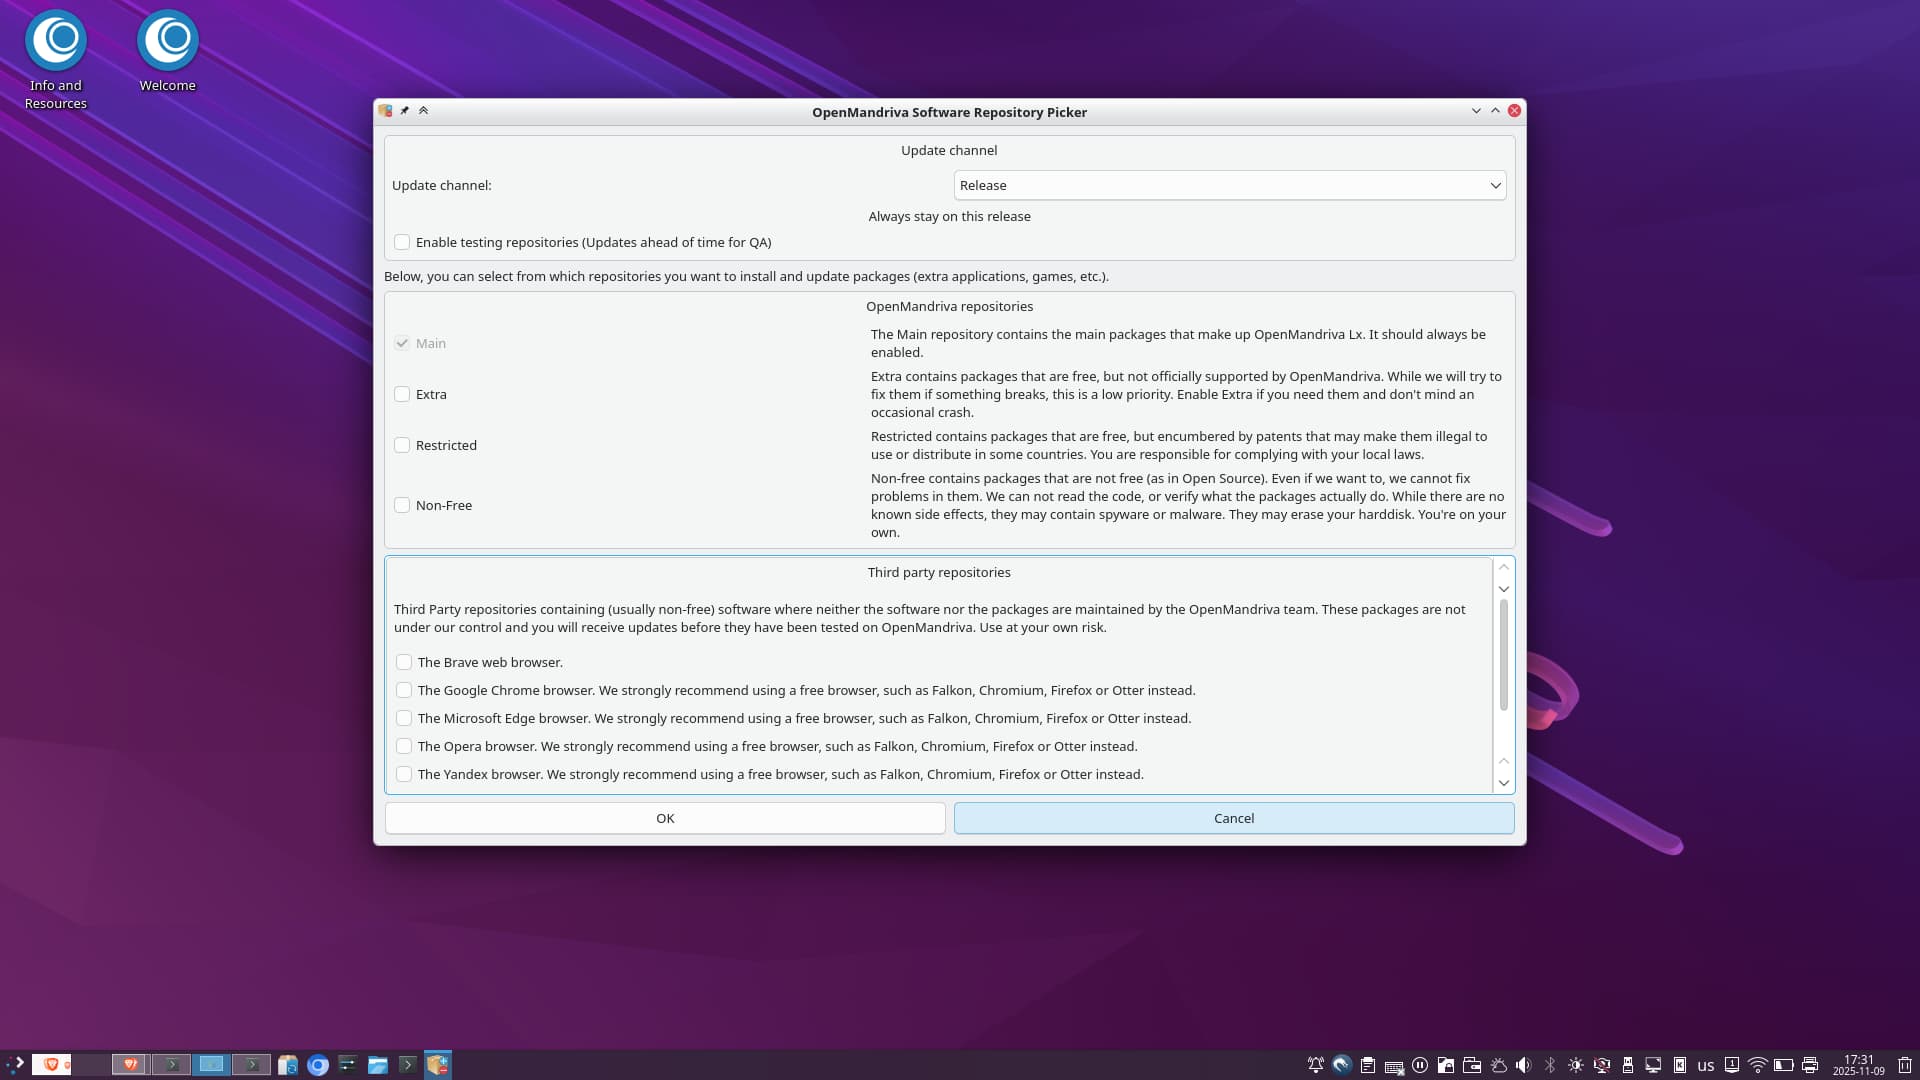Screen dimensions: 1920x1080
Task: Open the file manager folder taskbar icon
Action: click(x=377, y=1065)
